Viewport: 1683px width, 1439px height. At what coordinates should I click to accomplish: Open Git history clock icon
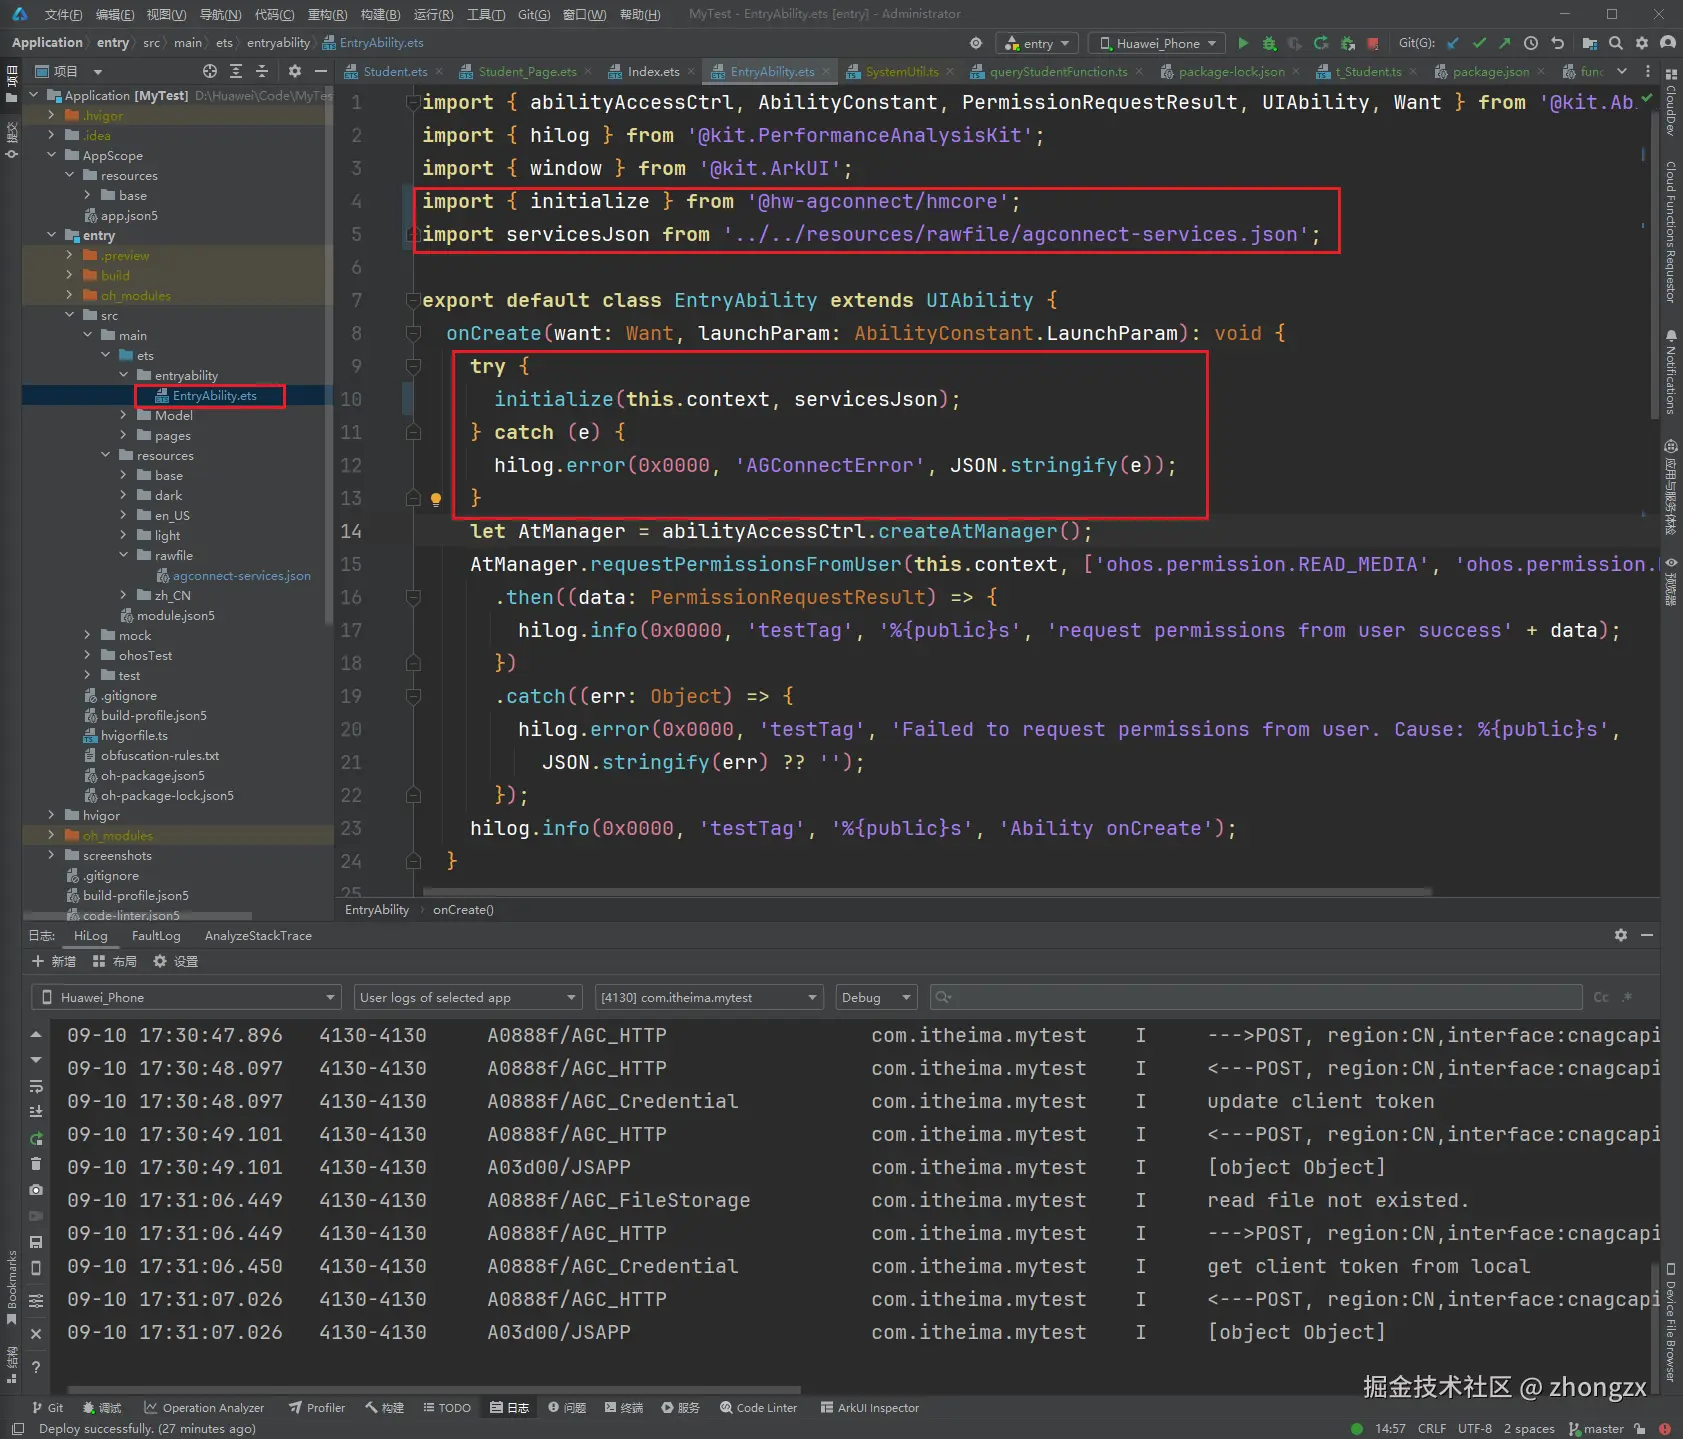coord(1531,43)
